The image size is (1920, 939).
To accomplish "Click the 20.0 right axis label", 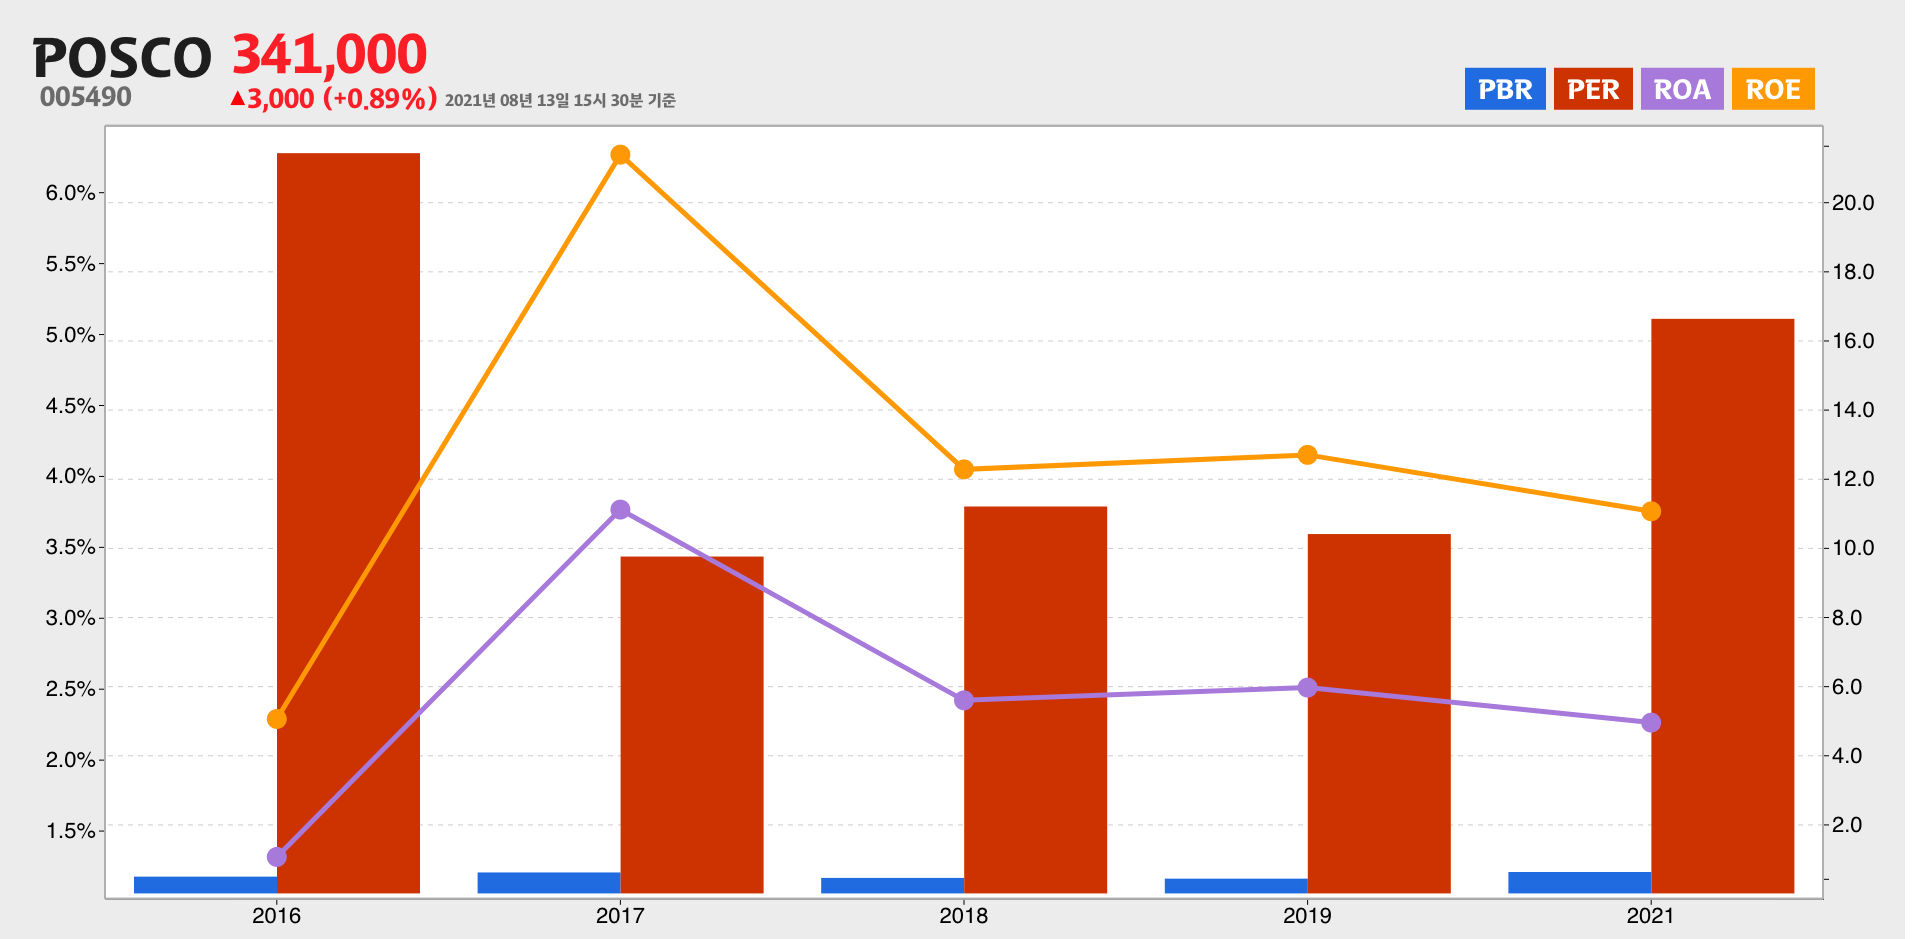I will 1853,203.
